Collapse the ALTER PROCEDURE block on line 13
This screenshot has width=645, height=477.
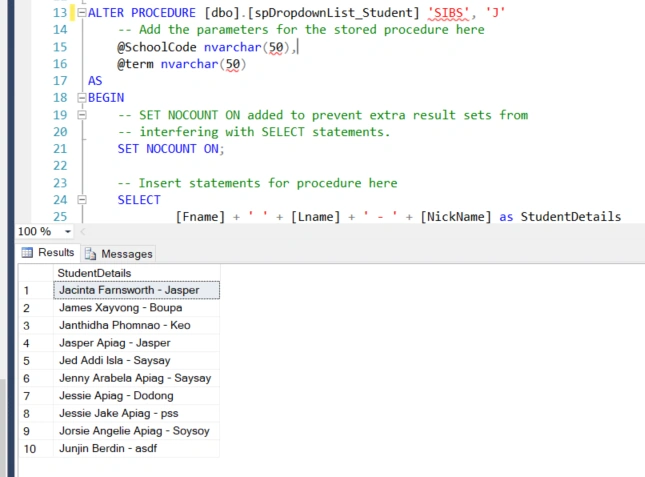82,13
